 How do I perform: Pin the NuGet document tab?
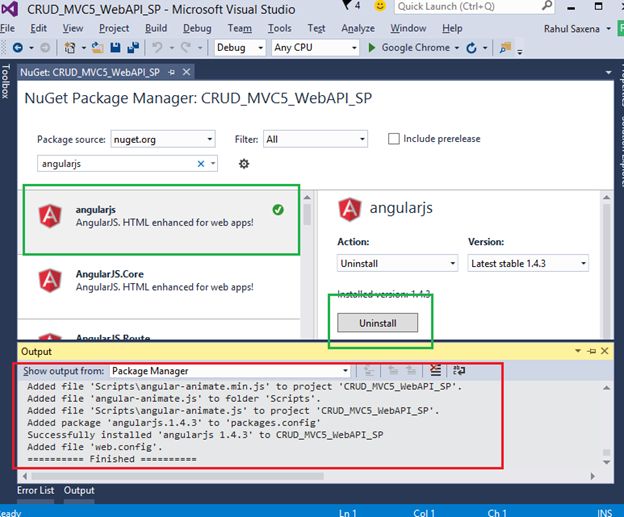tap(172, 72)
